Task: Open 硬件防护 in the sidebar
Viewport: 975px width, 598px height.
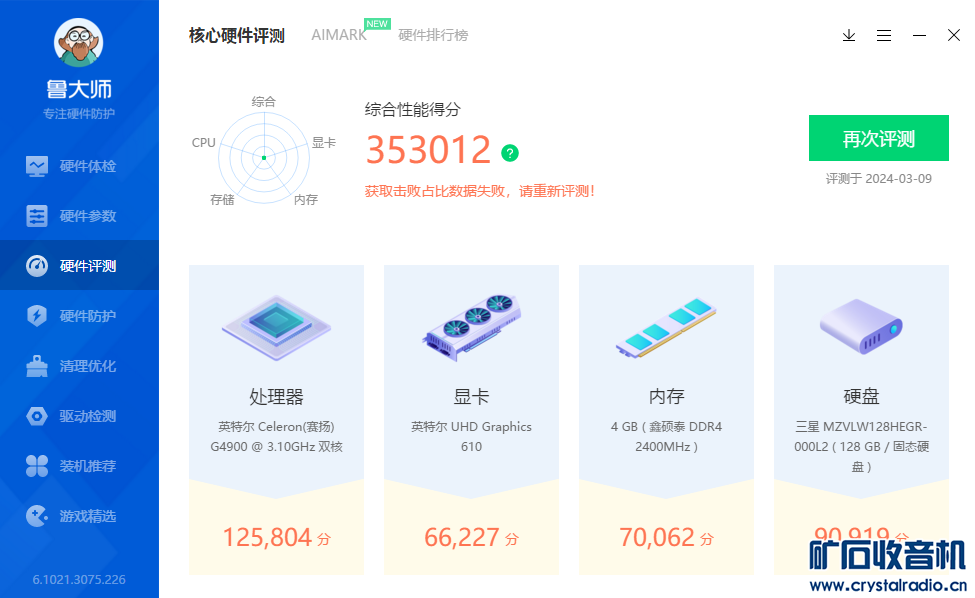Action: pyautogui.click(x=80, y=316)
